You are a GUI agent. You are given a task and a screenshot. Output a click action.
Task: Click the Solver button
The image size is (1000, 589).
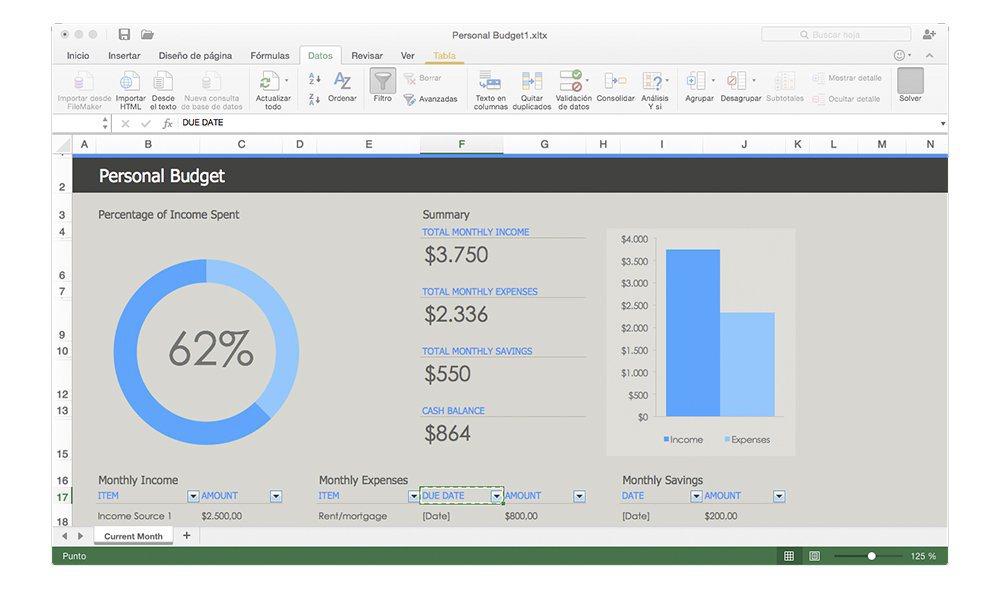point(910,85)
